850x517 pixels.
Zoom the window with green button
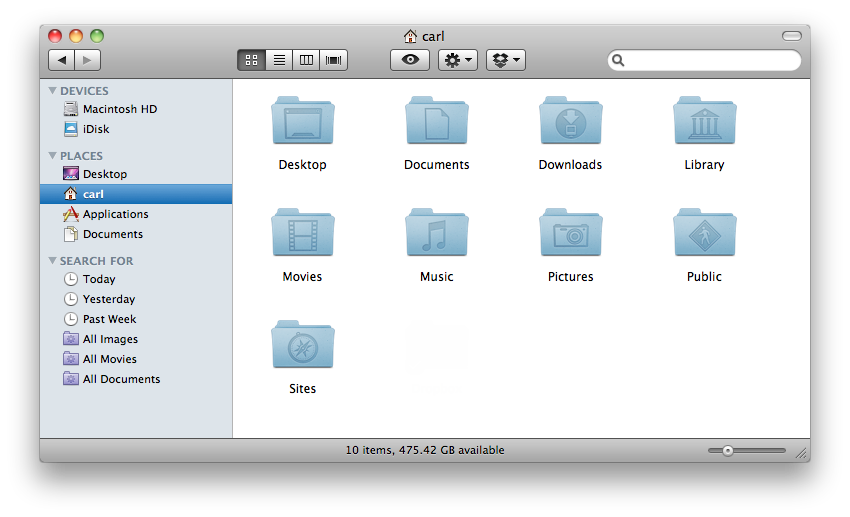pyautogui.click(x=97, y=36)
